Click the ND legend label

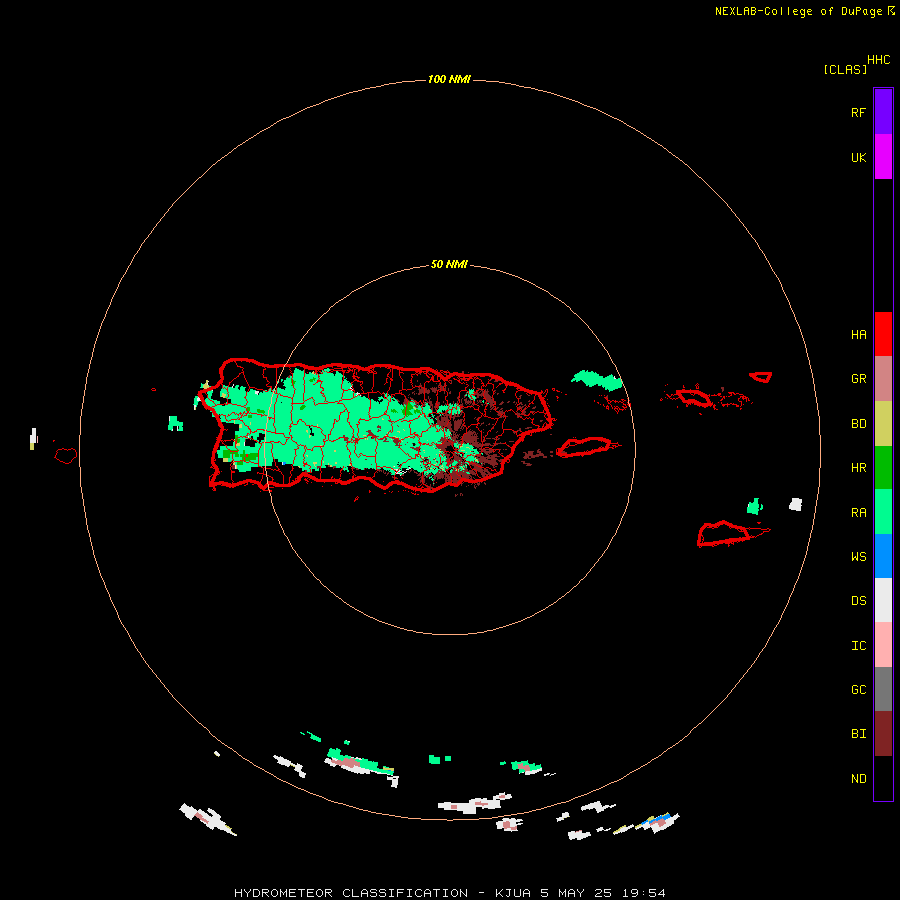tap(858, 779)
